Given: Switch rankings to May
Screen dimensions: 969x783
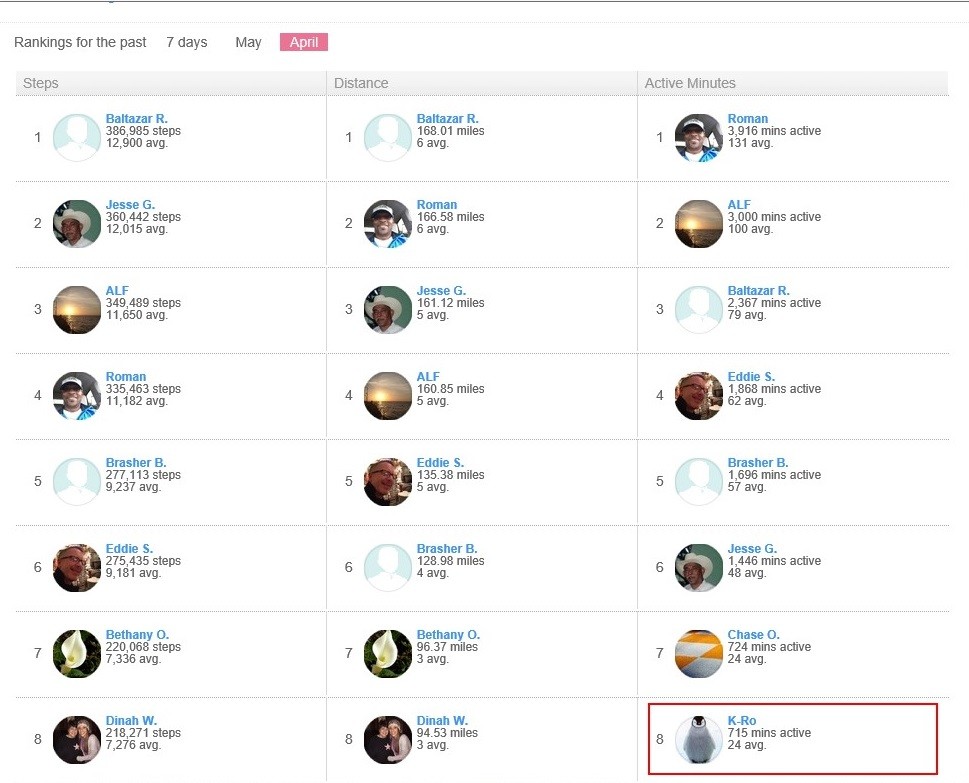Looking at the screenshot, I should click(x=248, y=42).
